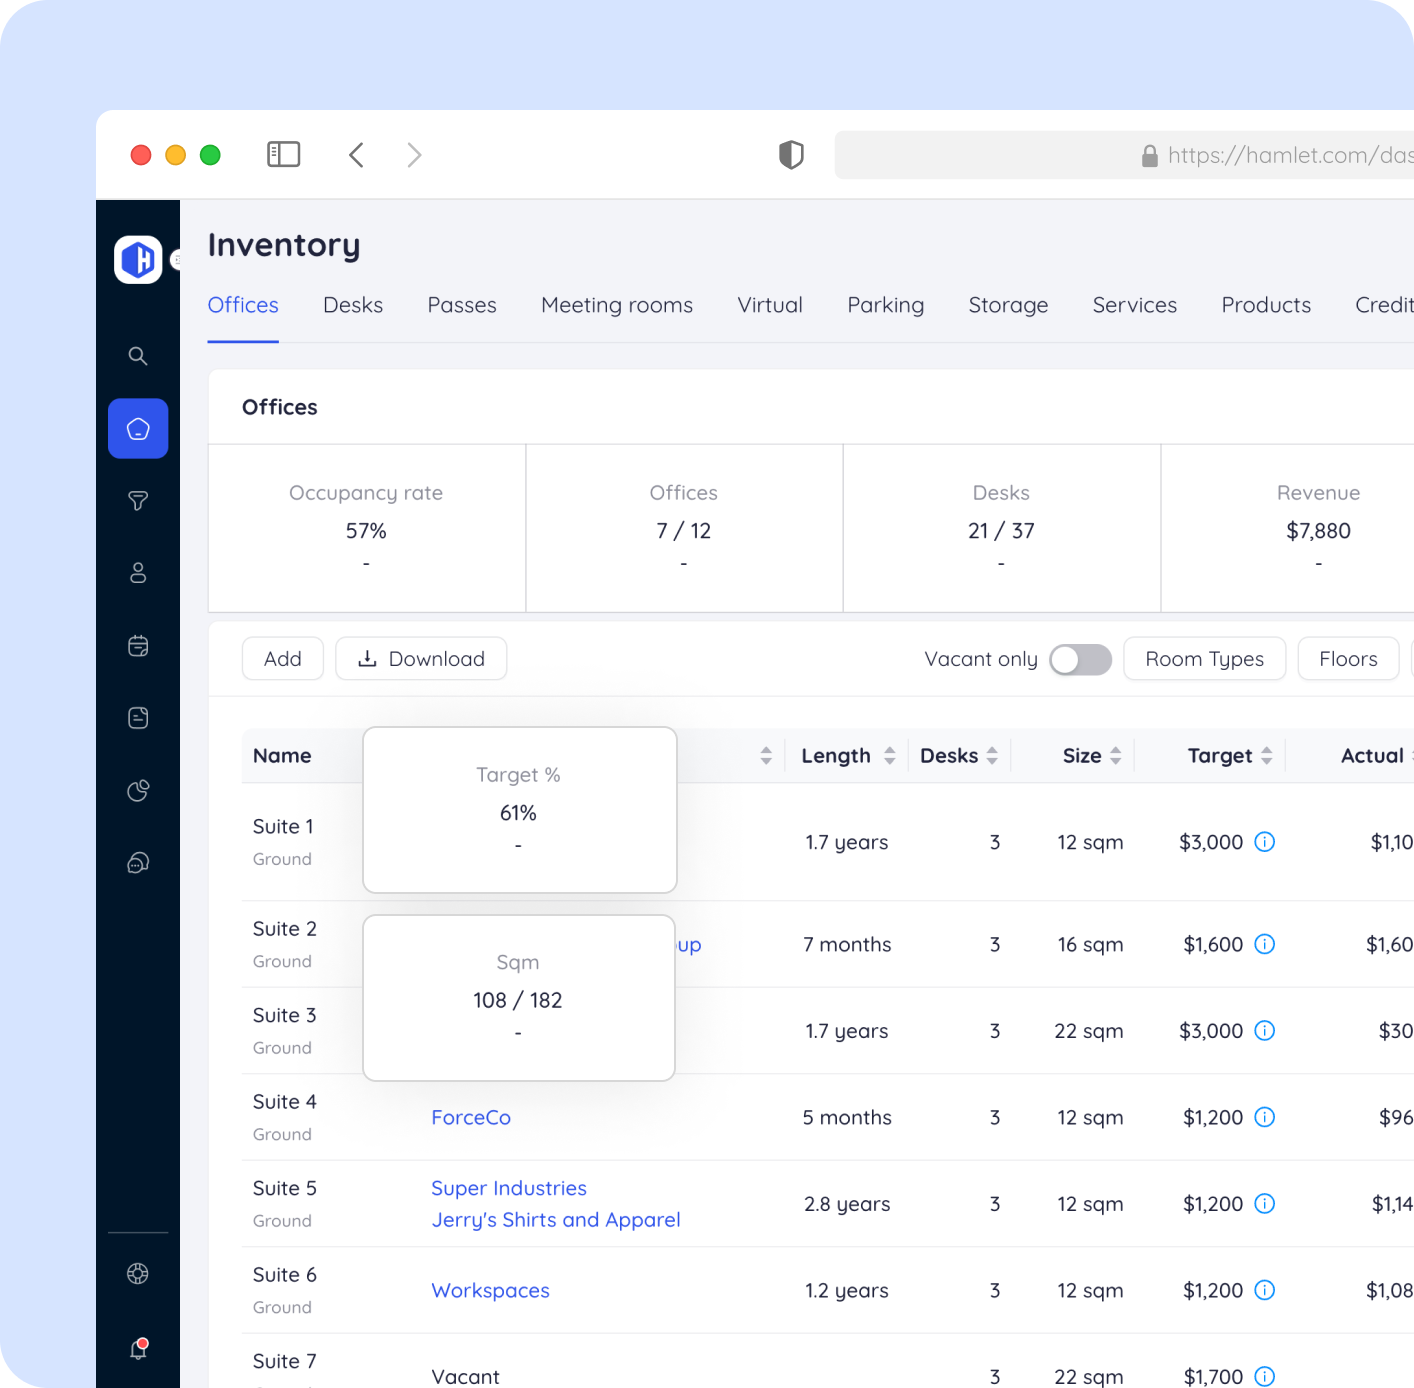This screenshot has height=1388, width=1414.
Task: Click the browser address bar
Action: click(1124, 155)
